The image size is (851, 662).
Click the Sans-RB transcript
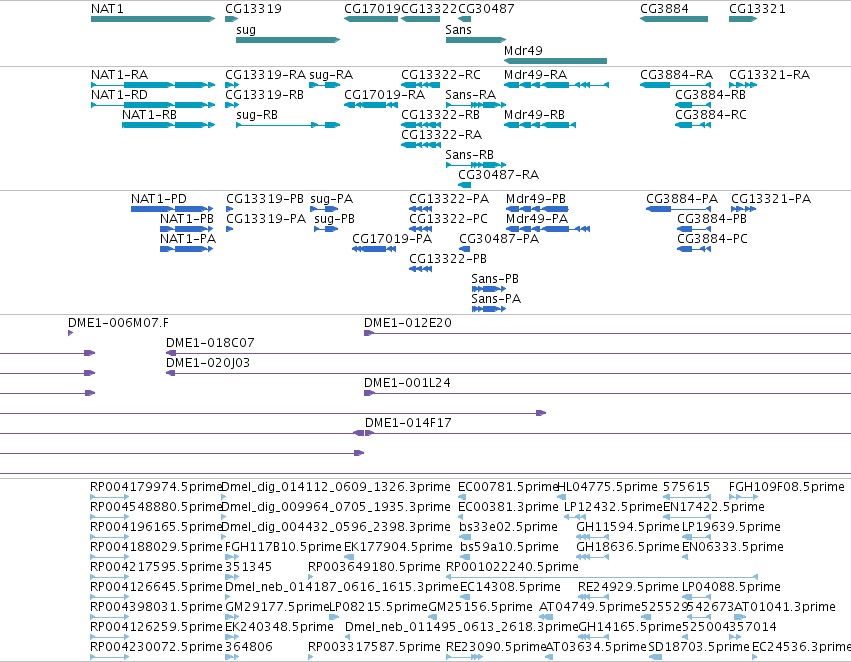[476, 164]
